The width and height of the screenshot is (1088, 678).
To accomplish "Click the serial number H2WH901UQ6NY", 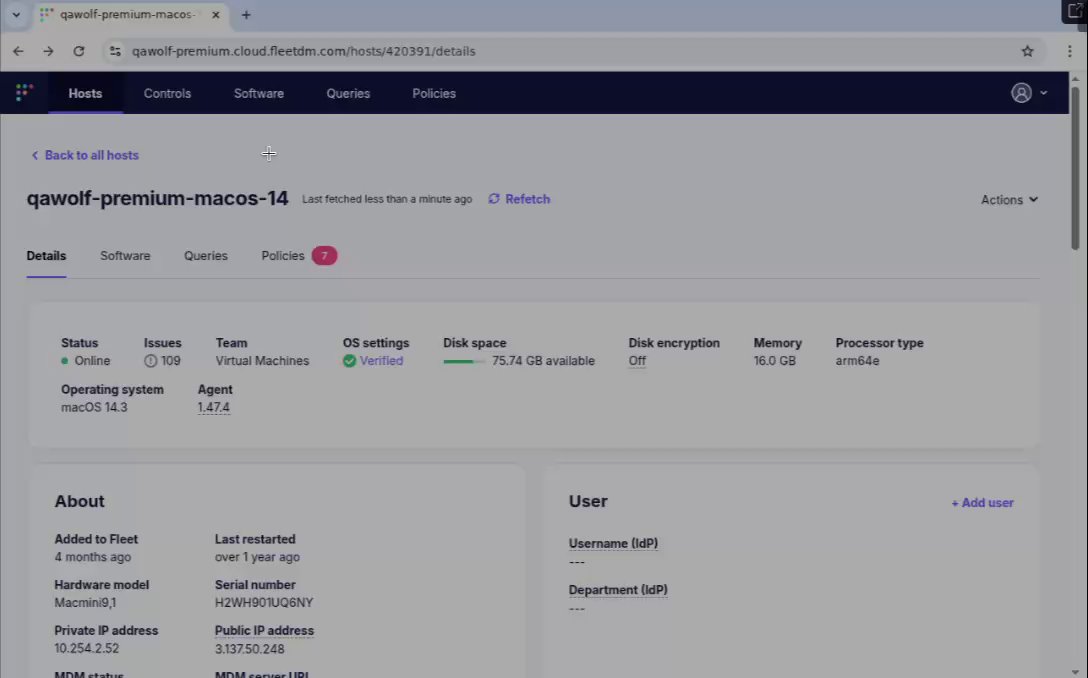I will tap(264, 603).
